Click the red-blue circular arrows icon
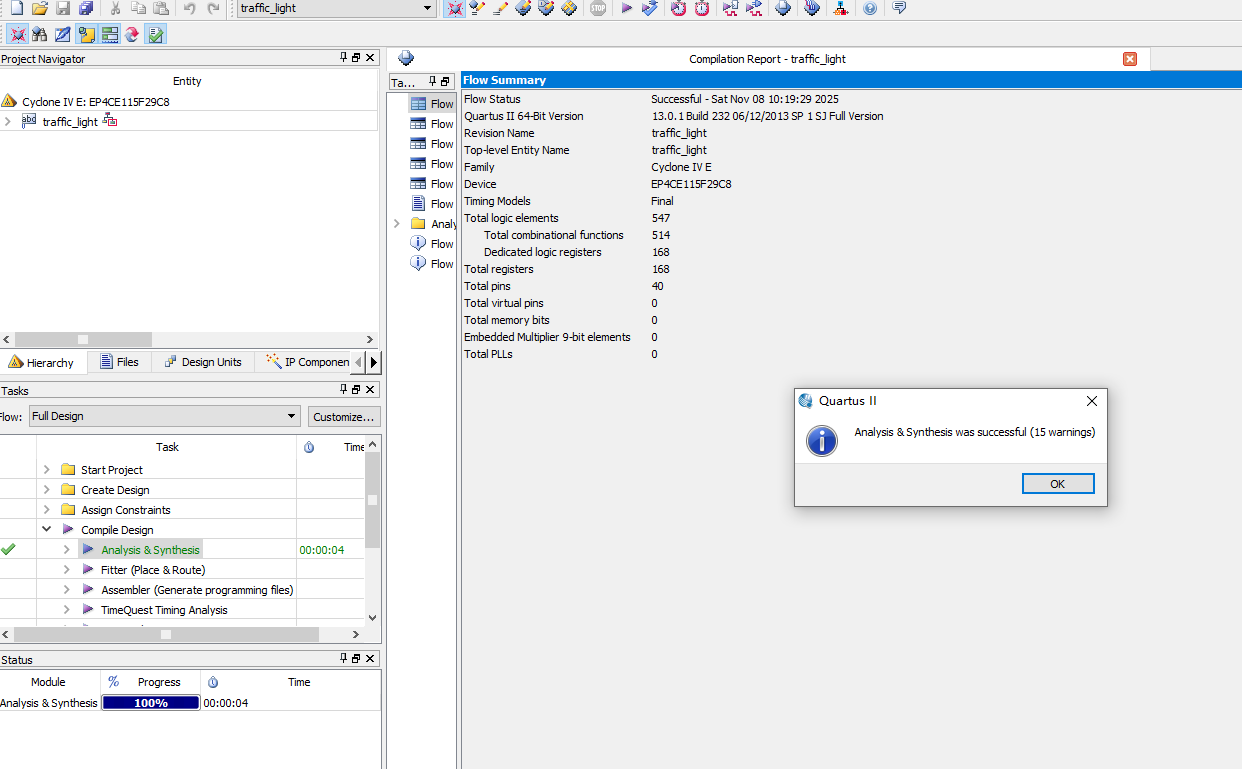The width and height of the screenshot is (1242, 769). click(132, 34)
